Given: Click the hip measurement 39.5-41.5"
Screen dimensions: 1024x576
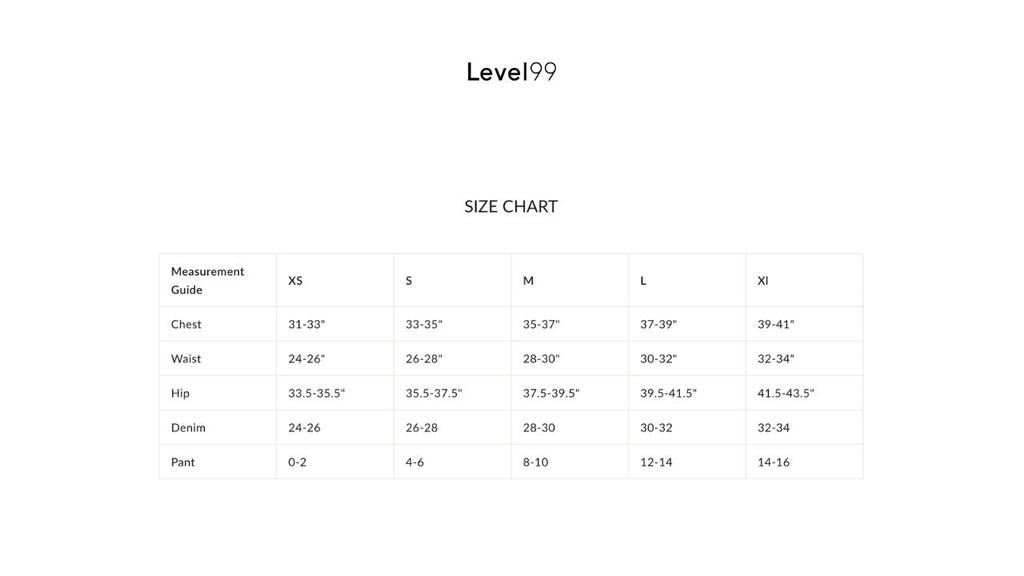Looking at the screenshot, I should [x=668, y=393].
